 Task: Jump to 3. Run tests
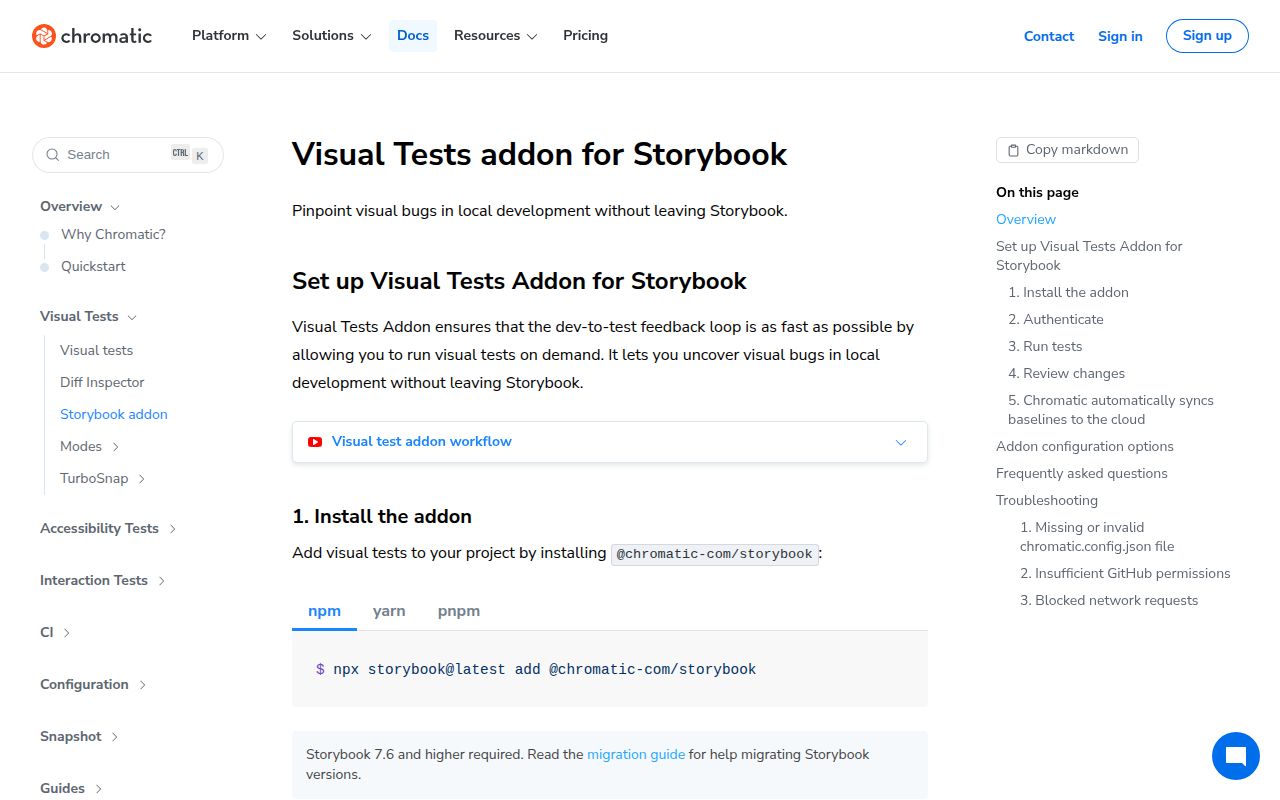pyautogui.click(x=1045, y=347)
